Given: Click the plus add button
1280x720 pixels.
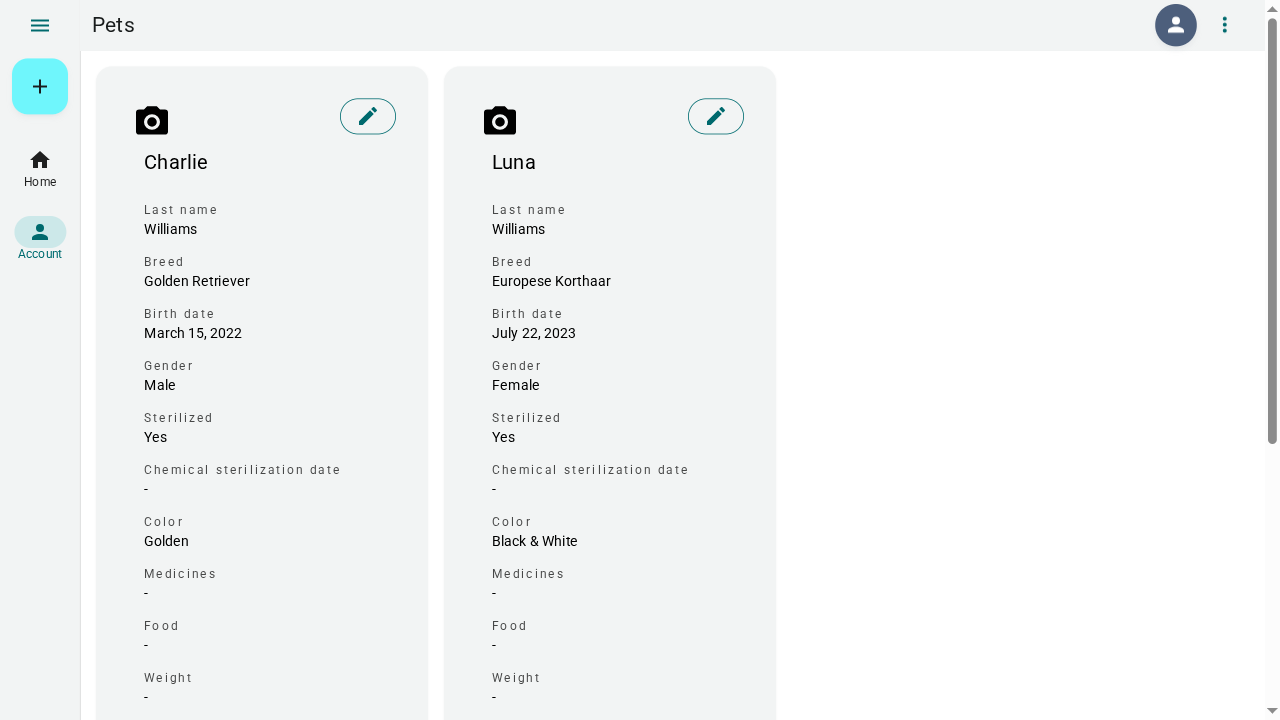Looking at the screenshot, I should (x=40, y=86).
